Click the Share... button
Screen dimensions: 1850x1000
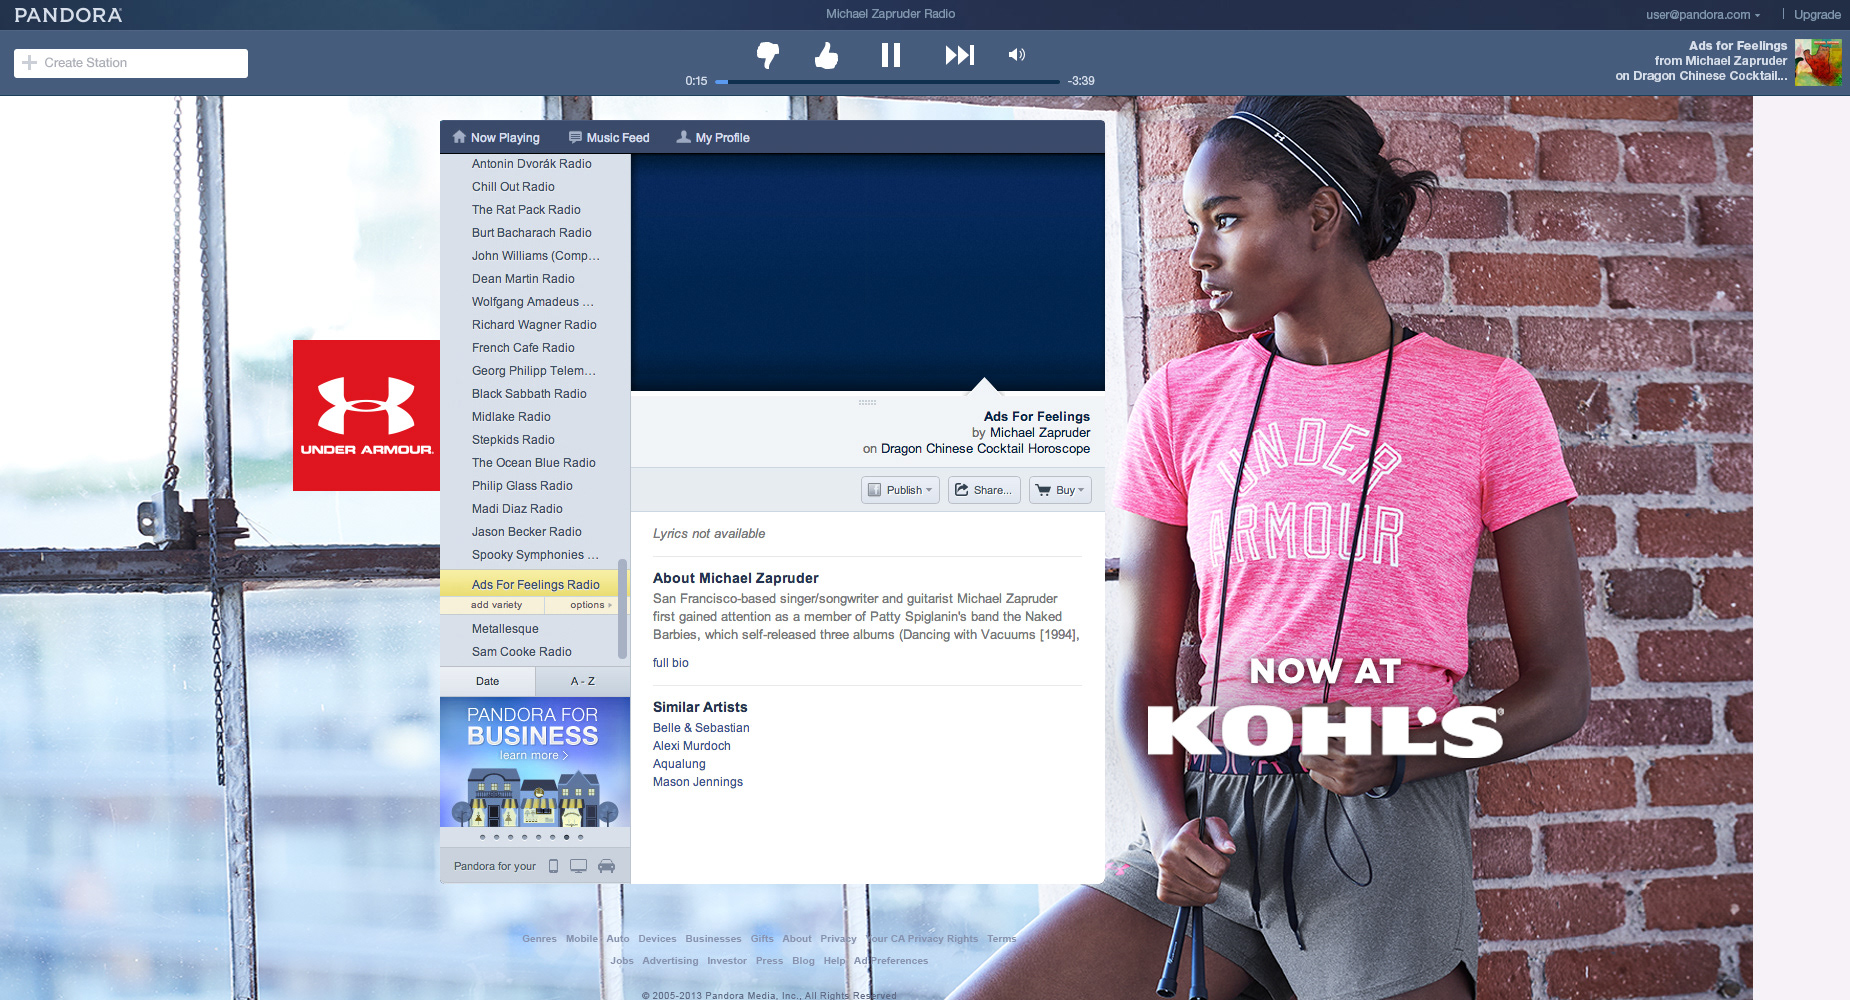(984, 490)
